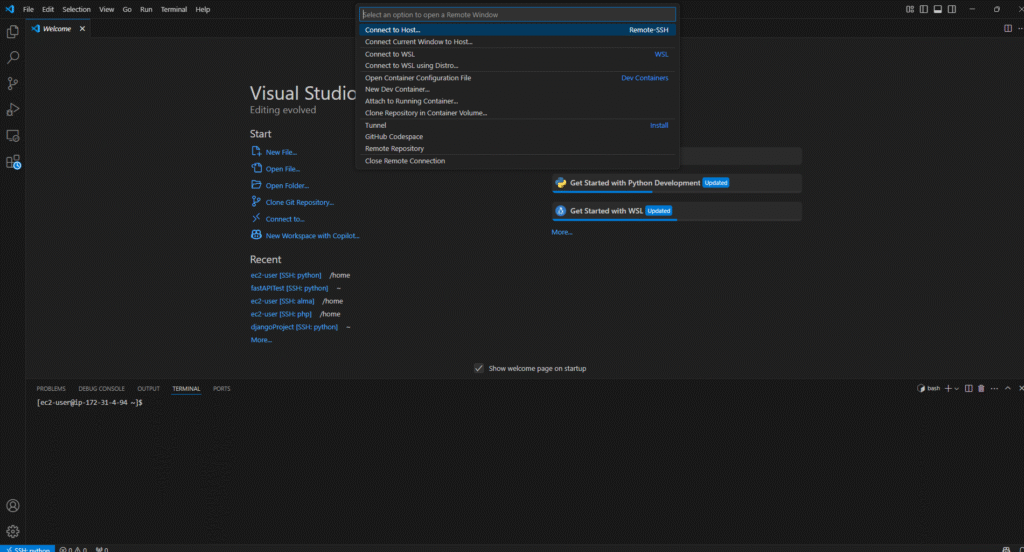Split the terminal using the split icon
This screenshot has height=552, width=1024.
tap(968, 388)
